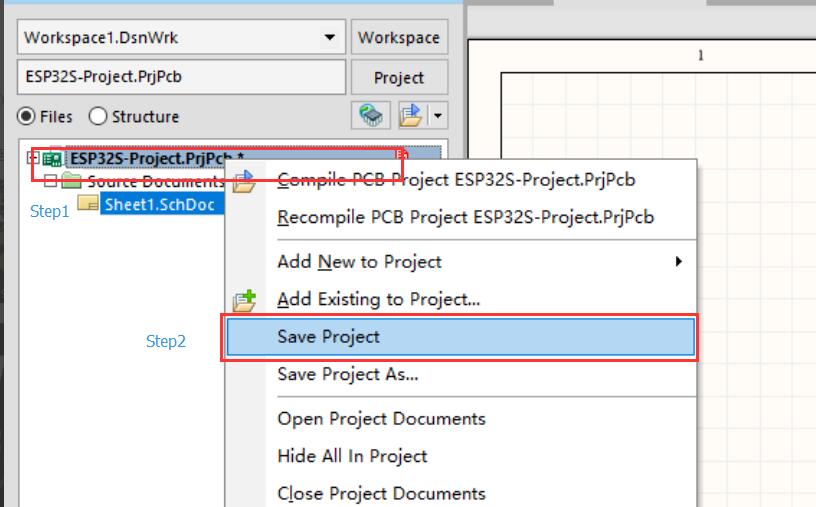
Task: Click the Workspace button
Action: tap(399, 37)
